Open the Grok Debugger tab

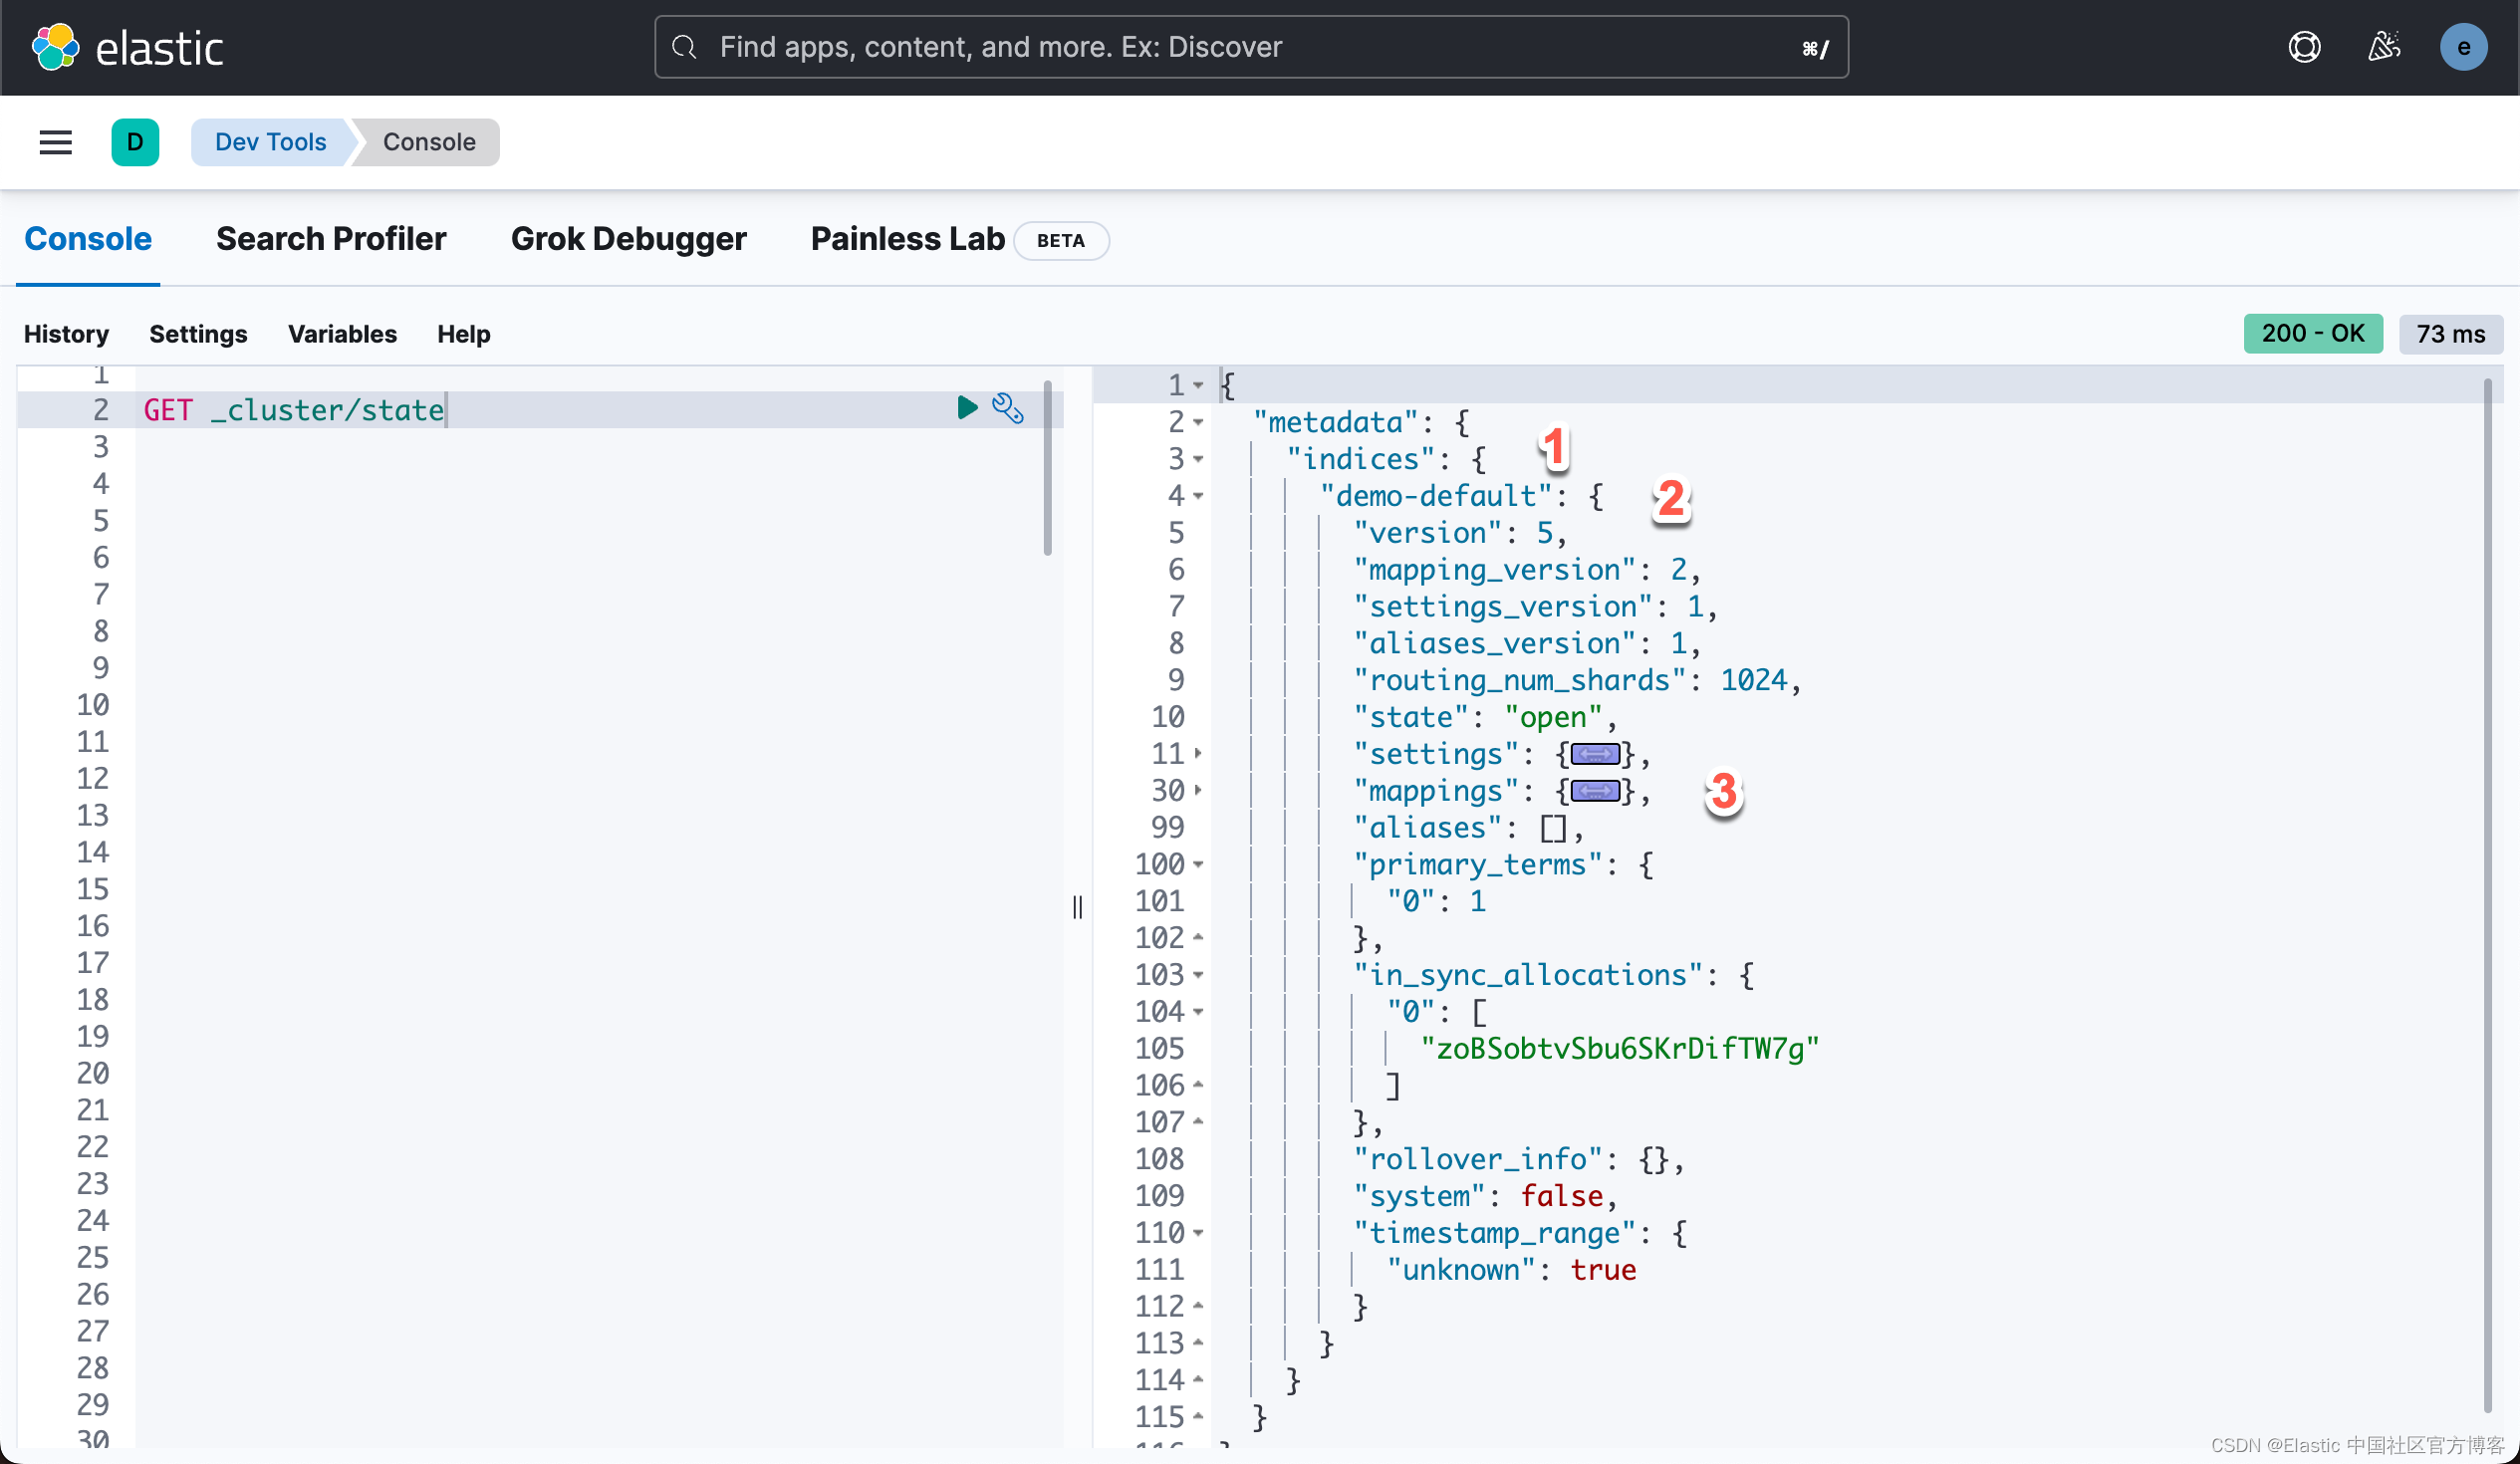[628, 239]
